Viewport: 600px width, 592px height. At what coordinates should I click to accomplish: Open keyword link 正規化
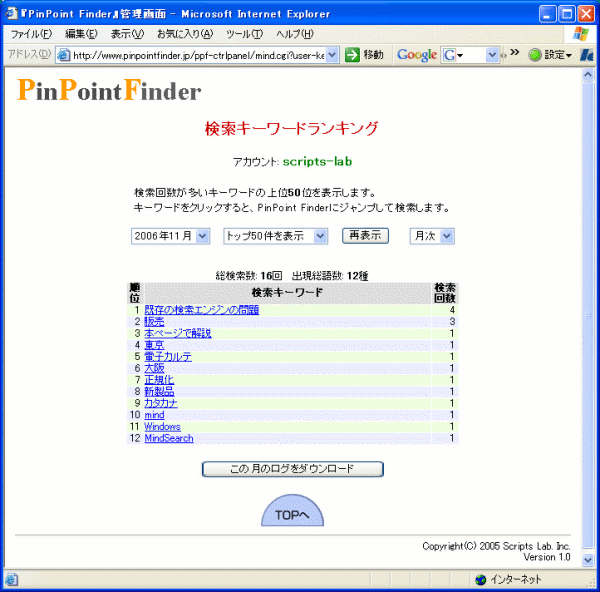[159, 380]
